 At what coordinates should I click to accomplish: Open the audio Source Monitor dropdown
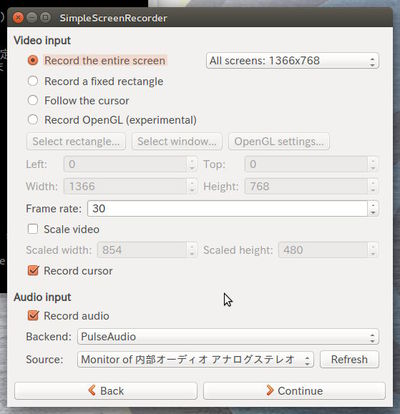pyautogui.click(x=195, y=360)
